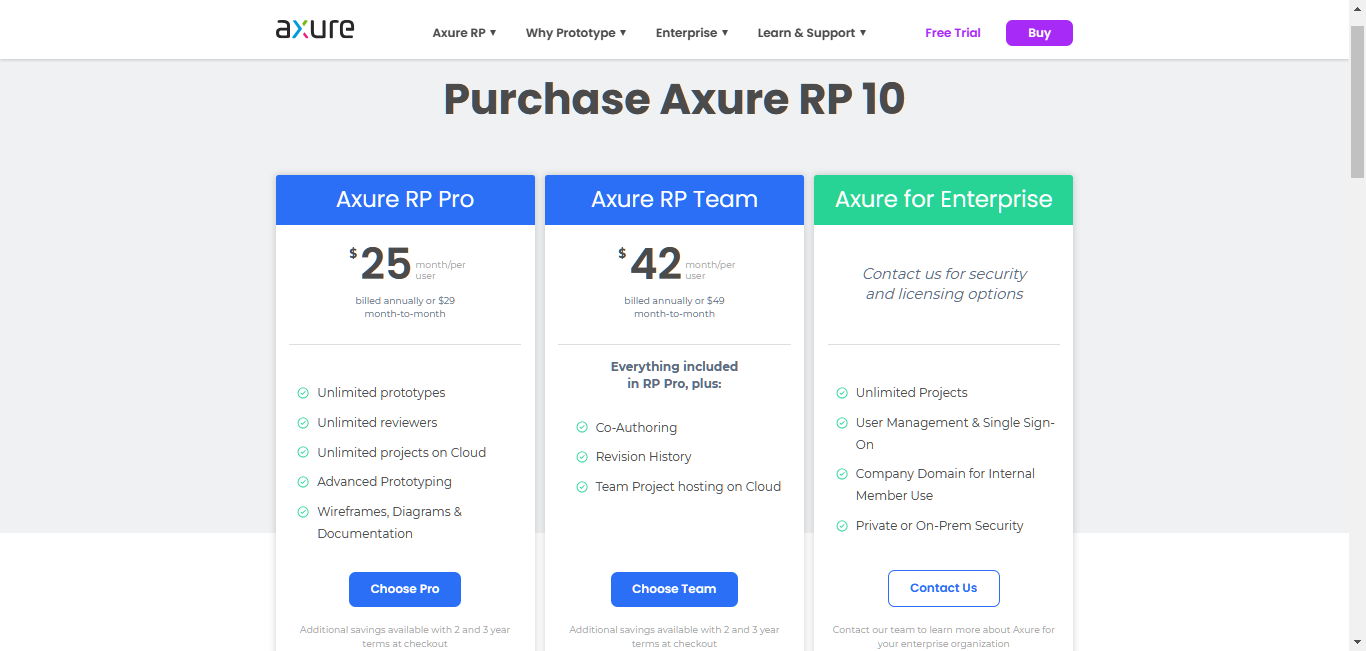Viewport: 1366px width, 651px height.
Task: Click check icon beside Unlimited prototypes
Action: [303, 393]
